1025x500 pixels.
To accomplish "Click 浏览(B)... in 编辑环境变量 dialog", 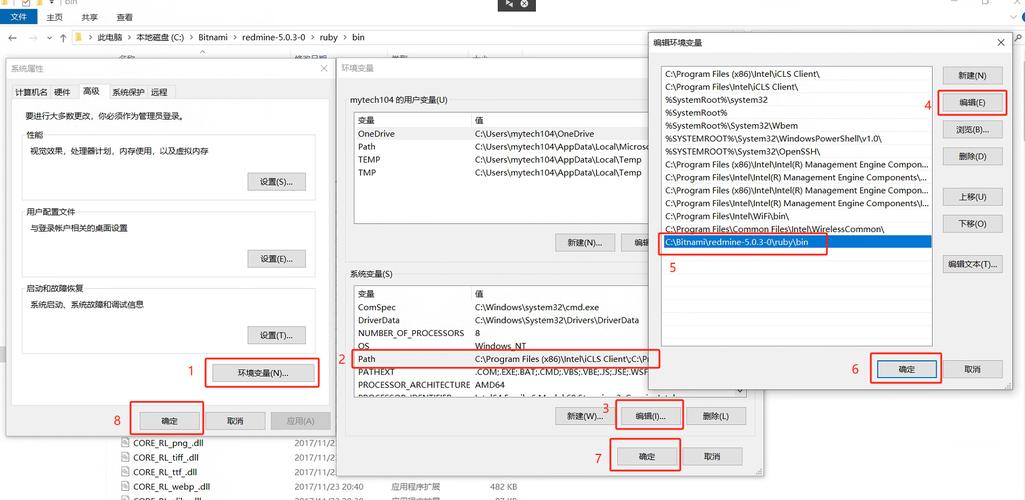I will pos(972,129).
